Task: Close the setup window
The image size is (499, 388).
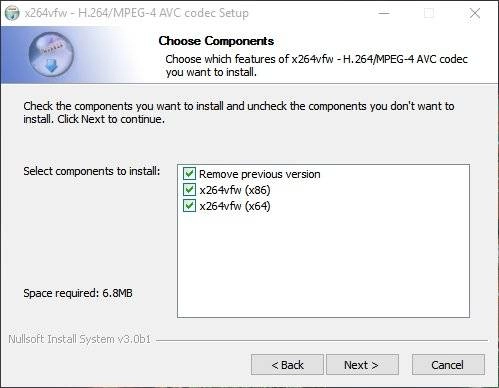Action: tap(475, 13)
